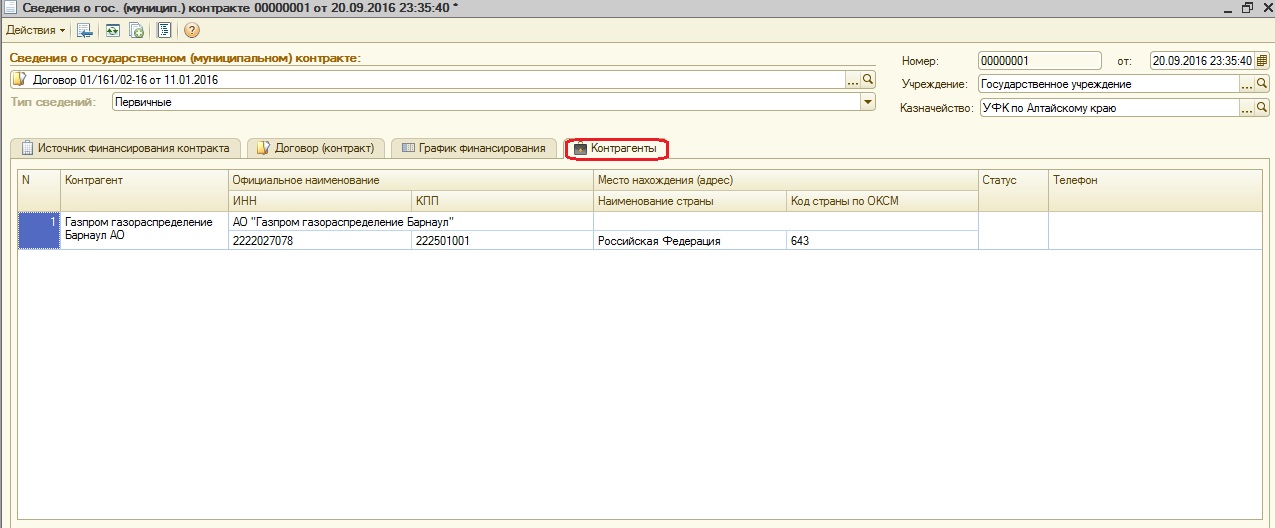Click the ellipsis select button for Казначейство
The height and width of the screenshot is (528, 1275).
(x=1247, y=108)
